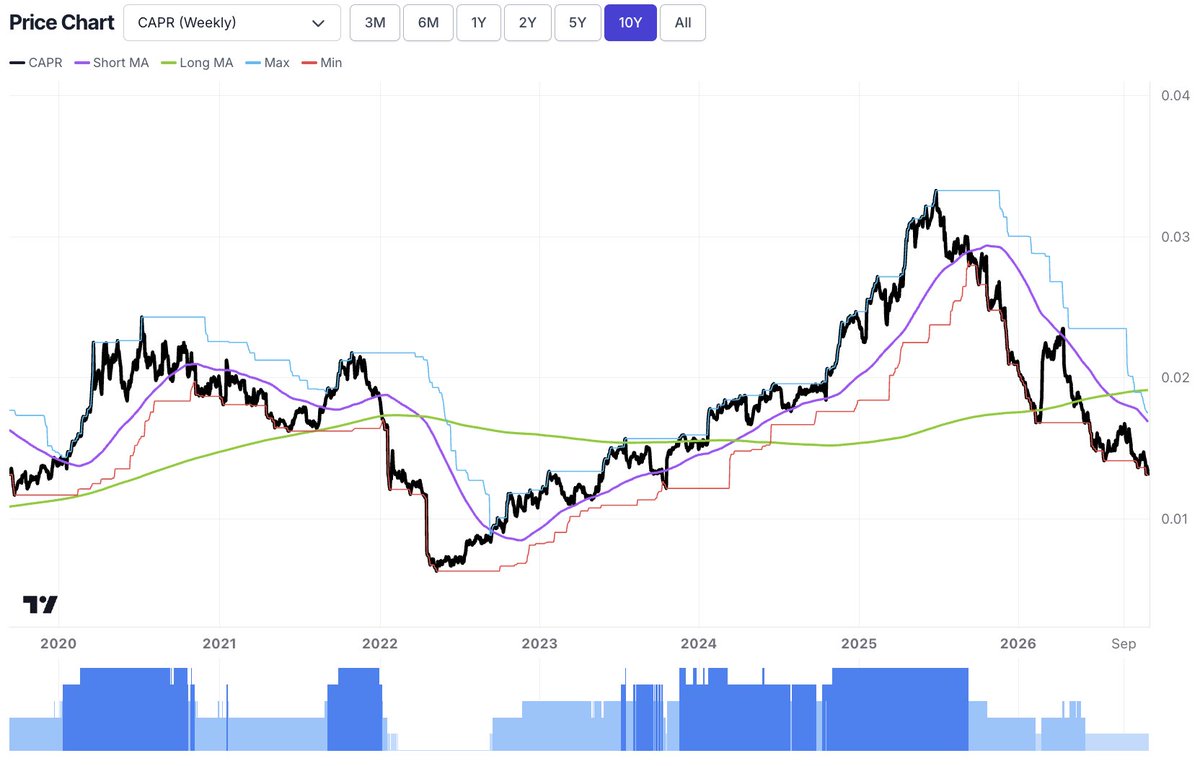Click the 0.03 price axis label
Viewport: 1200px width, 766px height.
[1175, 237]
